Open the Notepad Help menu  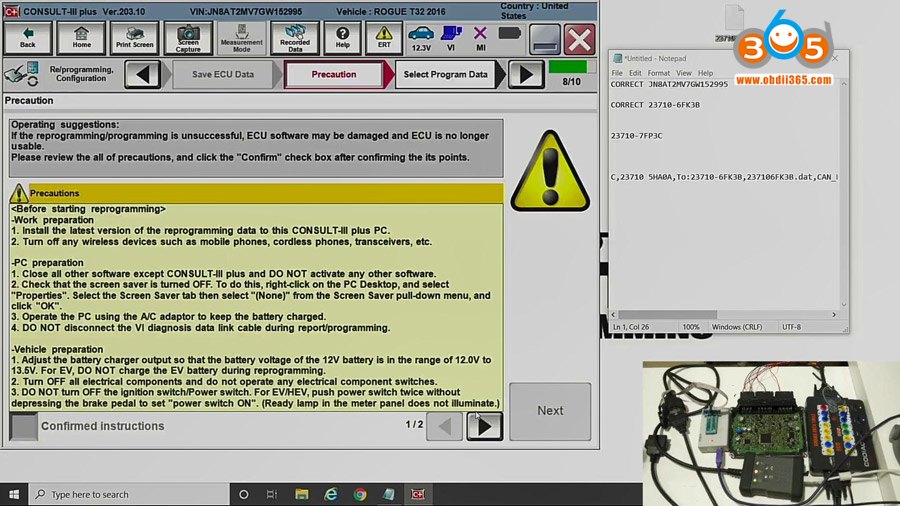705,73
